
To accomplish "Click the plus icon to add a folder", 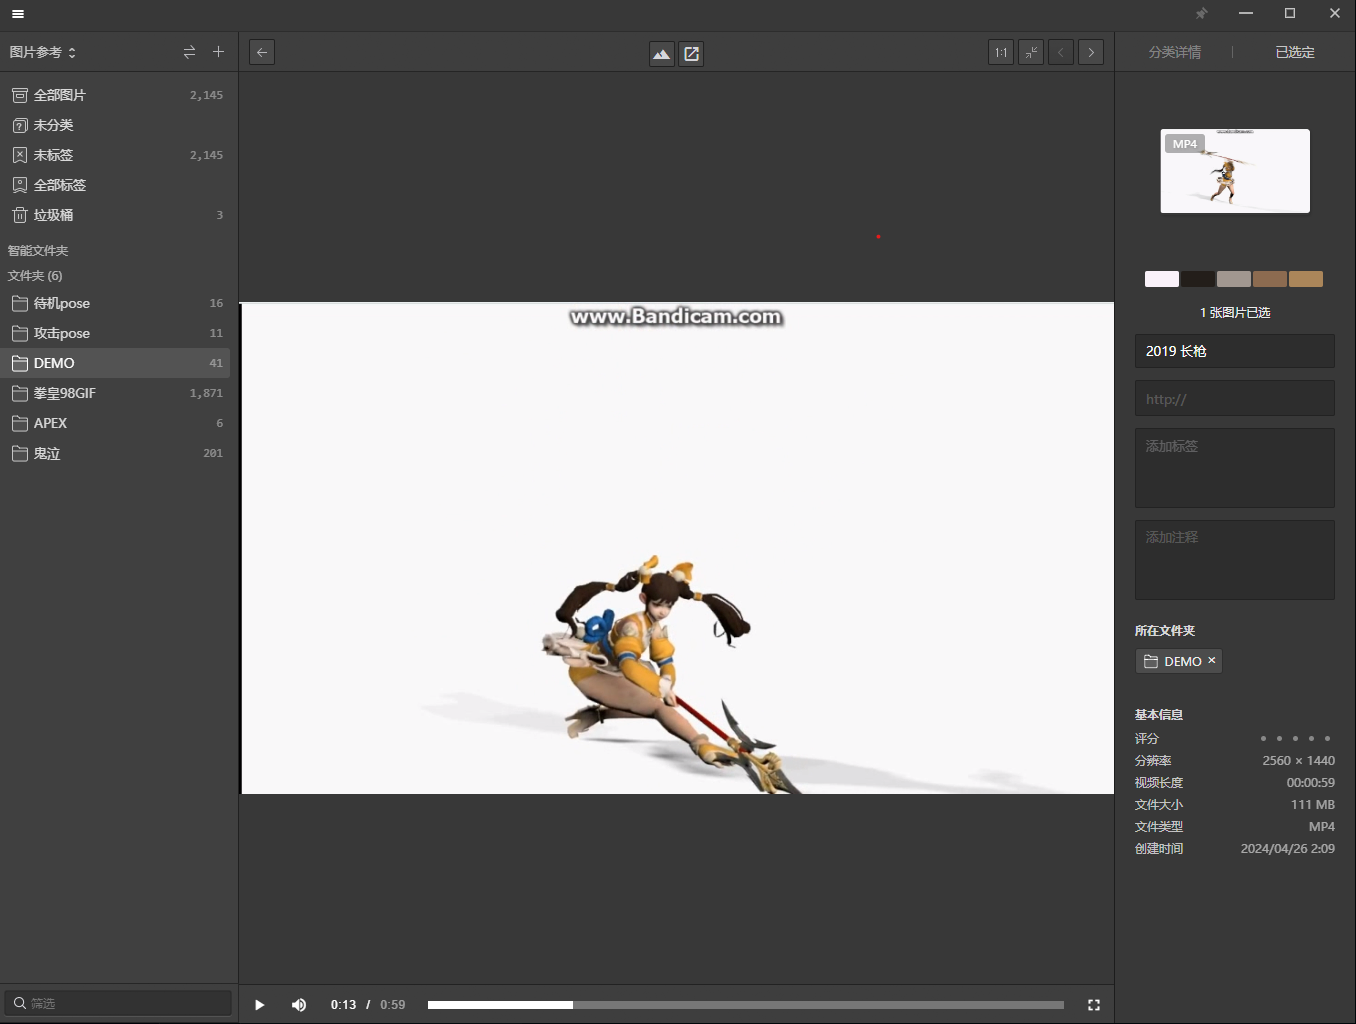I will 218,52.
